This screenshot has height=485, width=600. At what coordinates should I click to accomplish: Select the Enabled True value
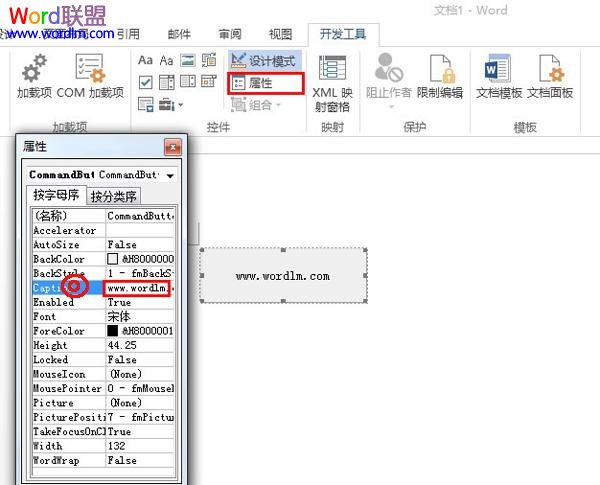(140, 302)
